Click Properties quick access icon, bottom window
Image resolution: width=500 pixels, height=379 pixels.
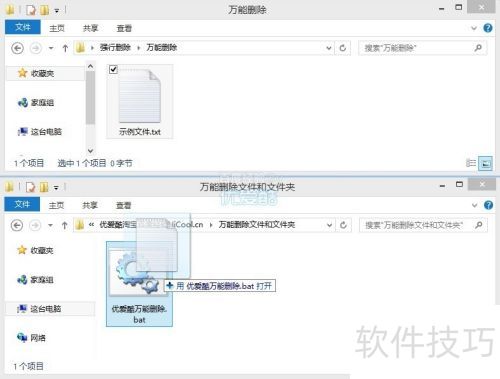click(30, 187)
